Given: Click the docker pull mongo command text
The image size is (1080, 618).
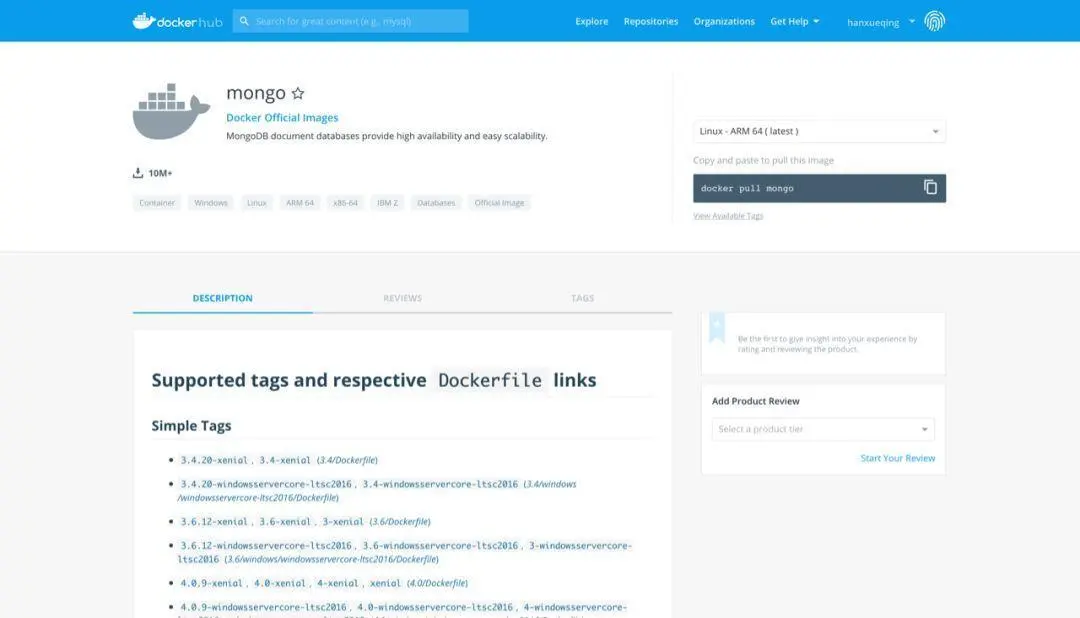Looking at the screenshot, I should coord(747,188).
